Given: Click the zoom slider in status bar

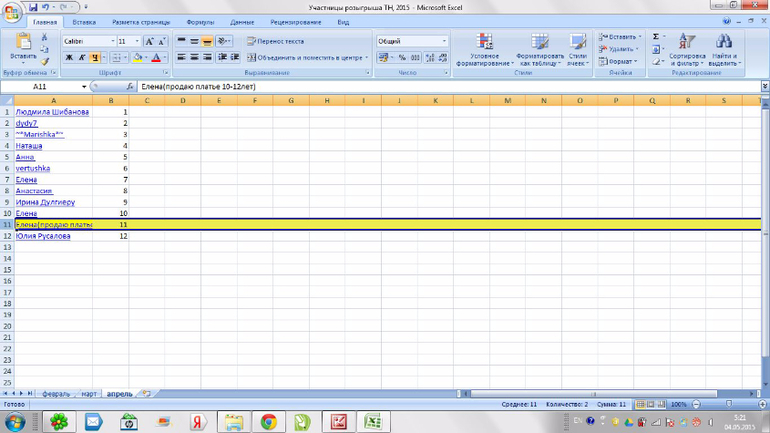Looking at the screenshot, I should 725,404.
